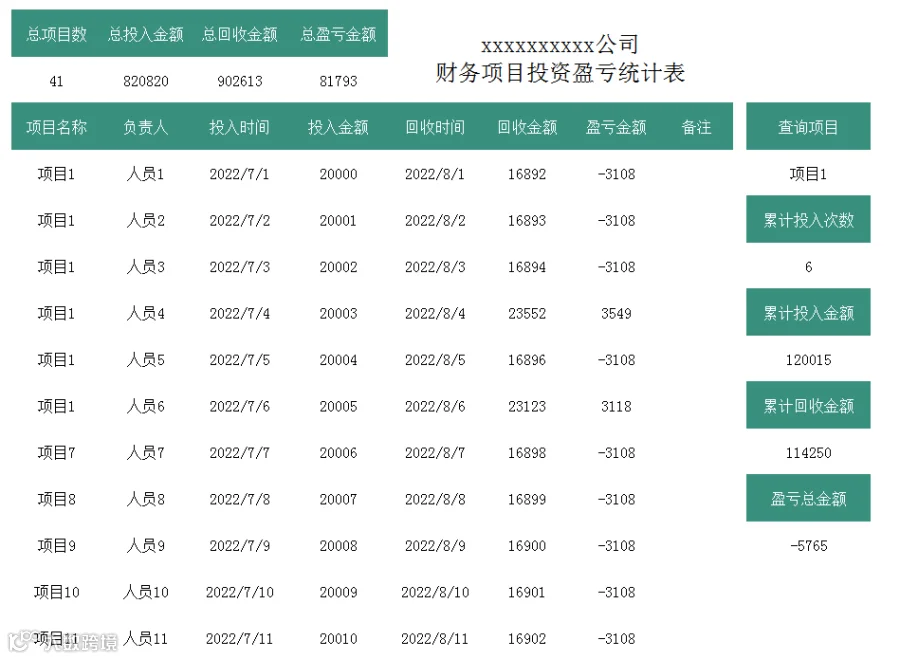900x659 pixels.
Task: Select the 投入时间 column header
Action: point(239,127)
